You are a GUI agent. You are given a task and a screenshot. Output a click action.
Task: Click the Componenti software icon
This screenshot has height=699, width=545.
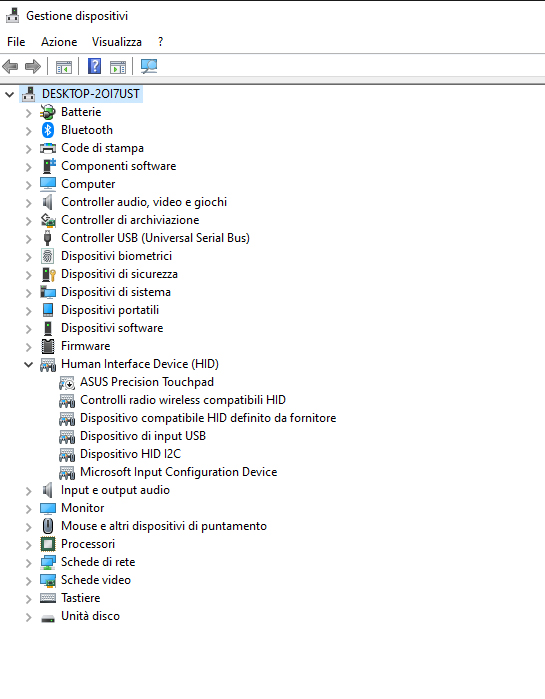[48, 166]
